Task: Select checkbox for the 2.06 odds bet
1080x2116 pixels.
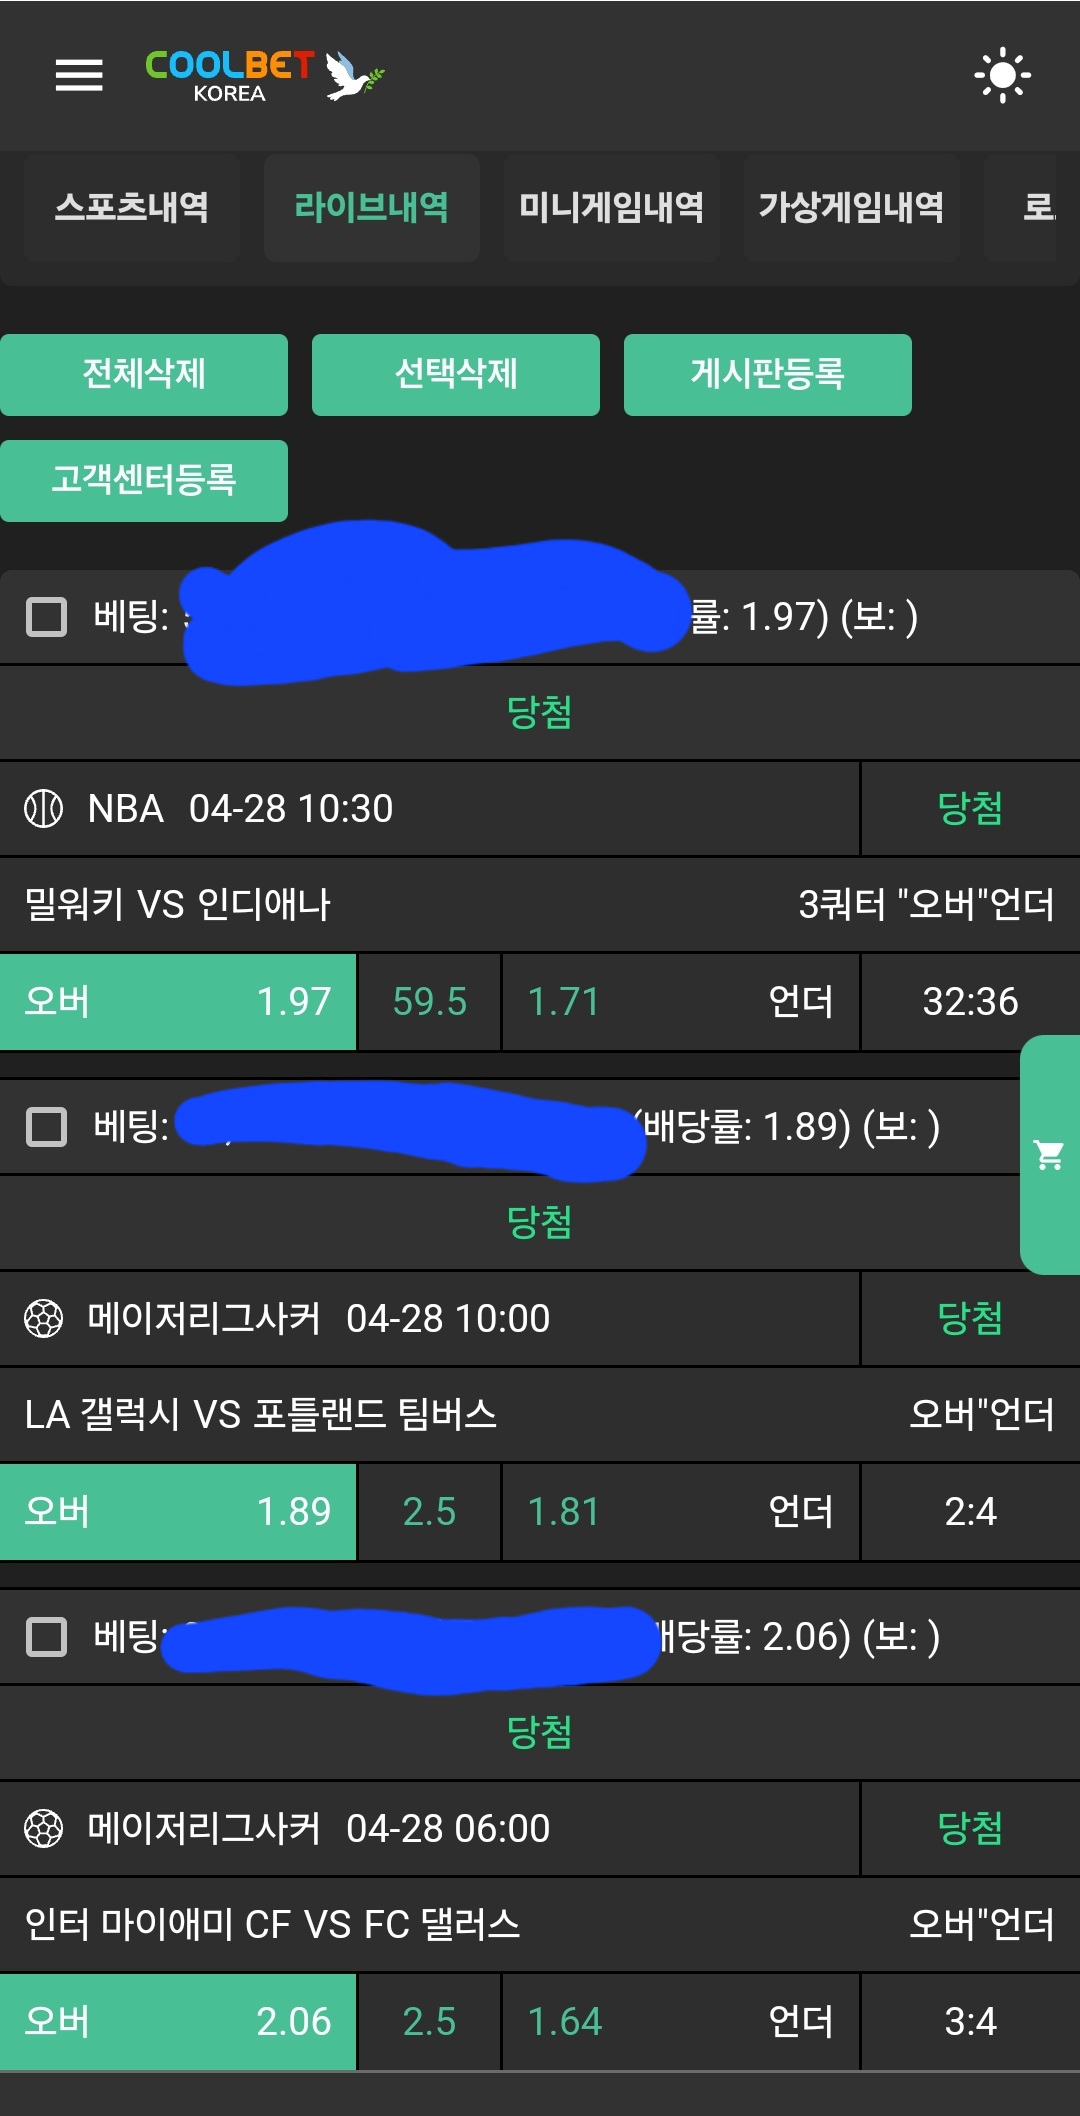Action: pyautogui.click(x=46, y=1637)
